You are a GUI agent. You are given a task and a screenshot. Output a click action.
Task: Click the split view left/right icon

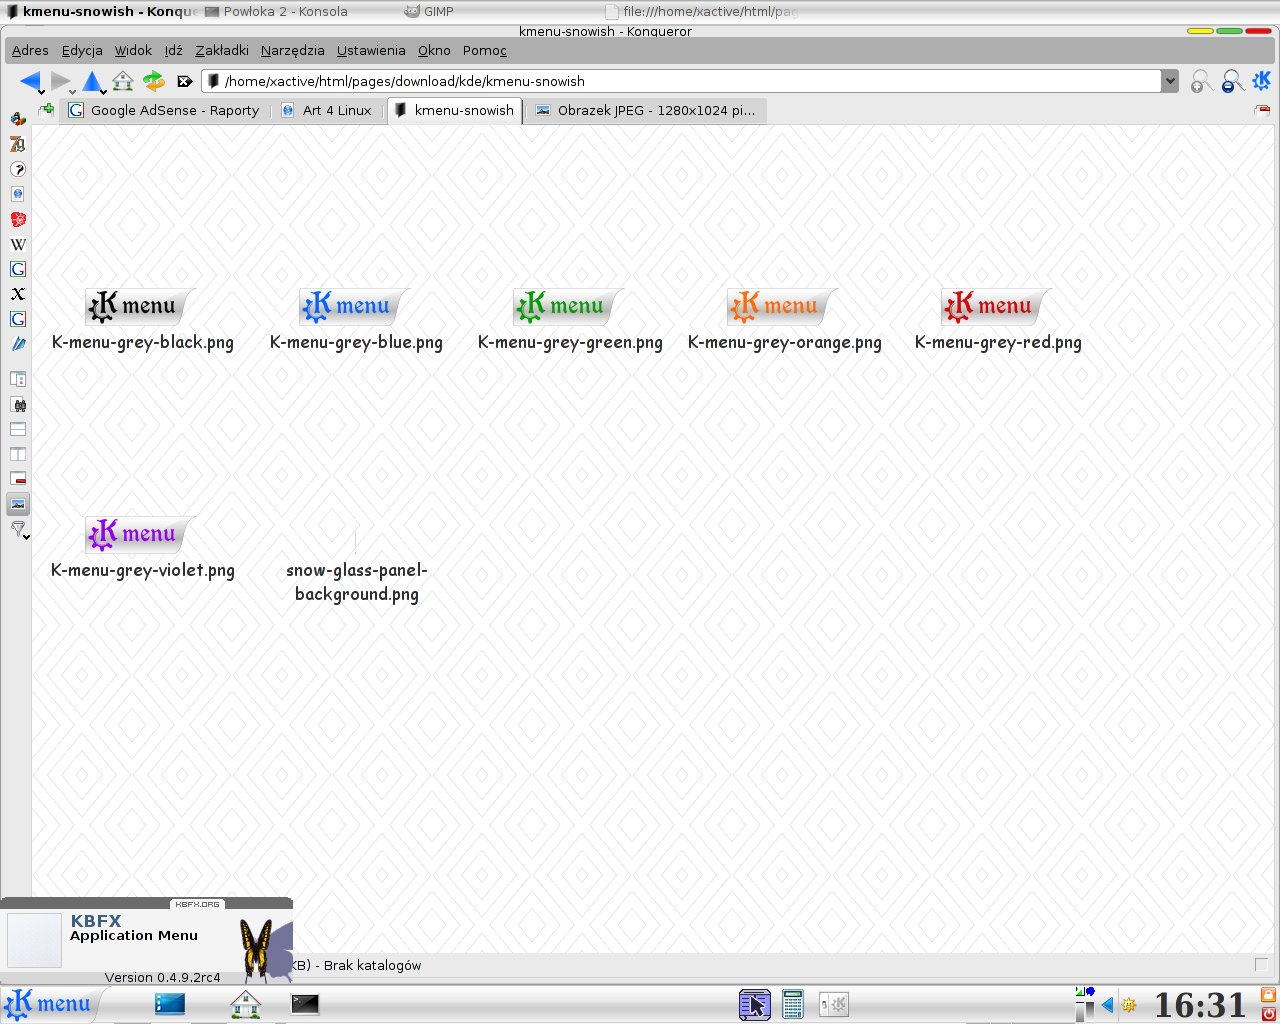[18, 454]
